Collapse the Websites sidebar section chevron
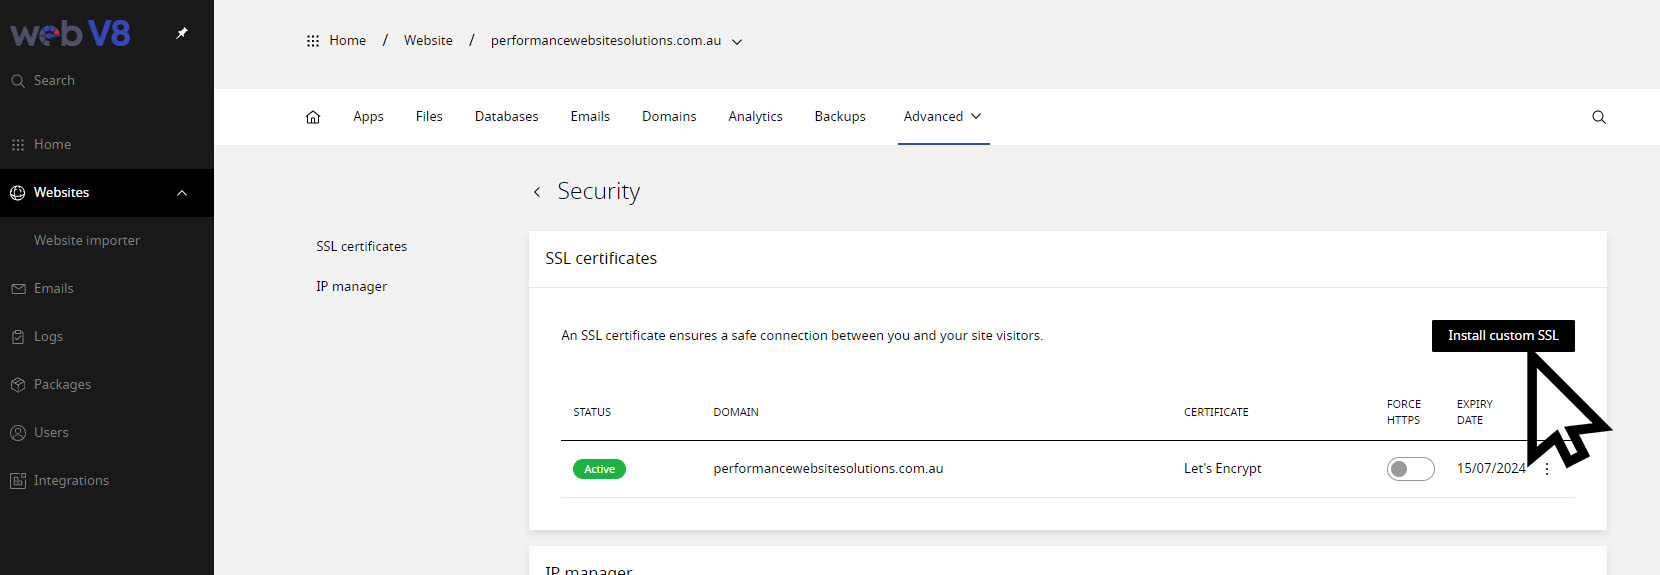The image size is (1660, 575). point(182,193)
